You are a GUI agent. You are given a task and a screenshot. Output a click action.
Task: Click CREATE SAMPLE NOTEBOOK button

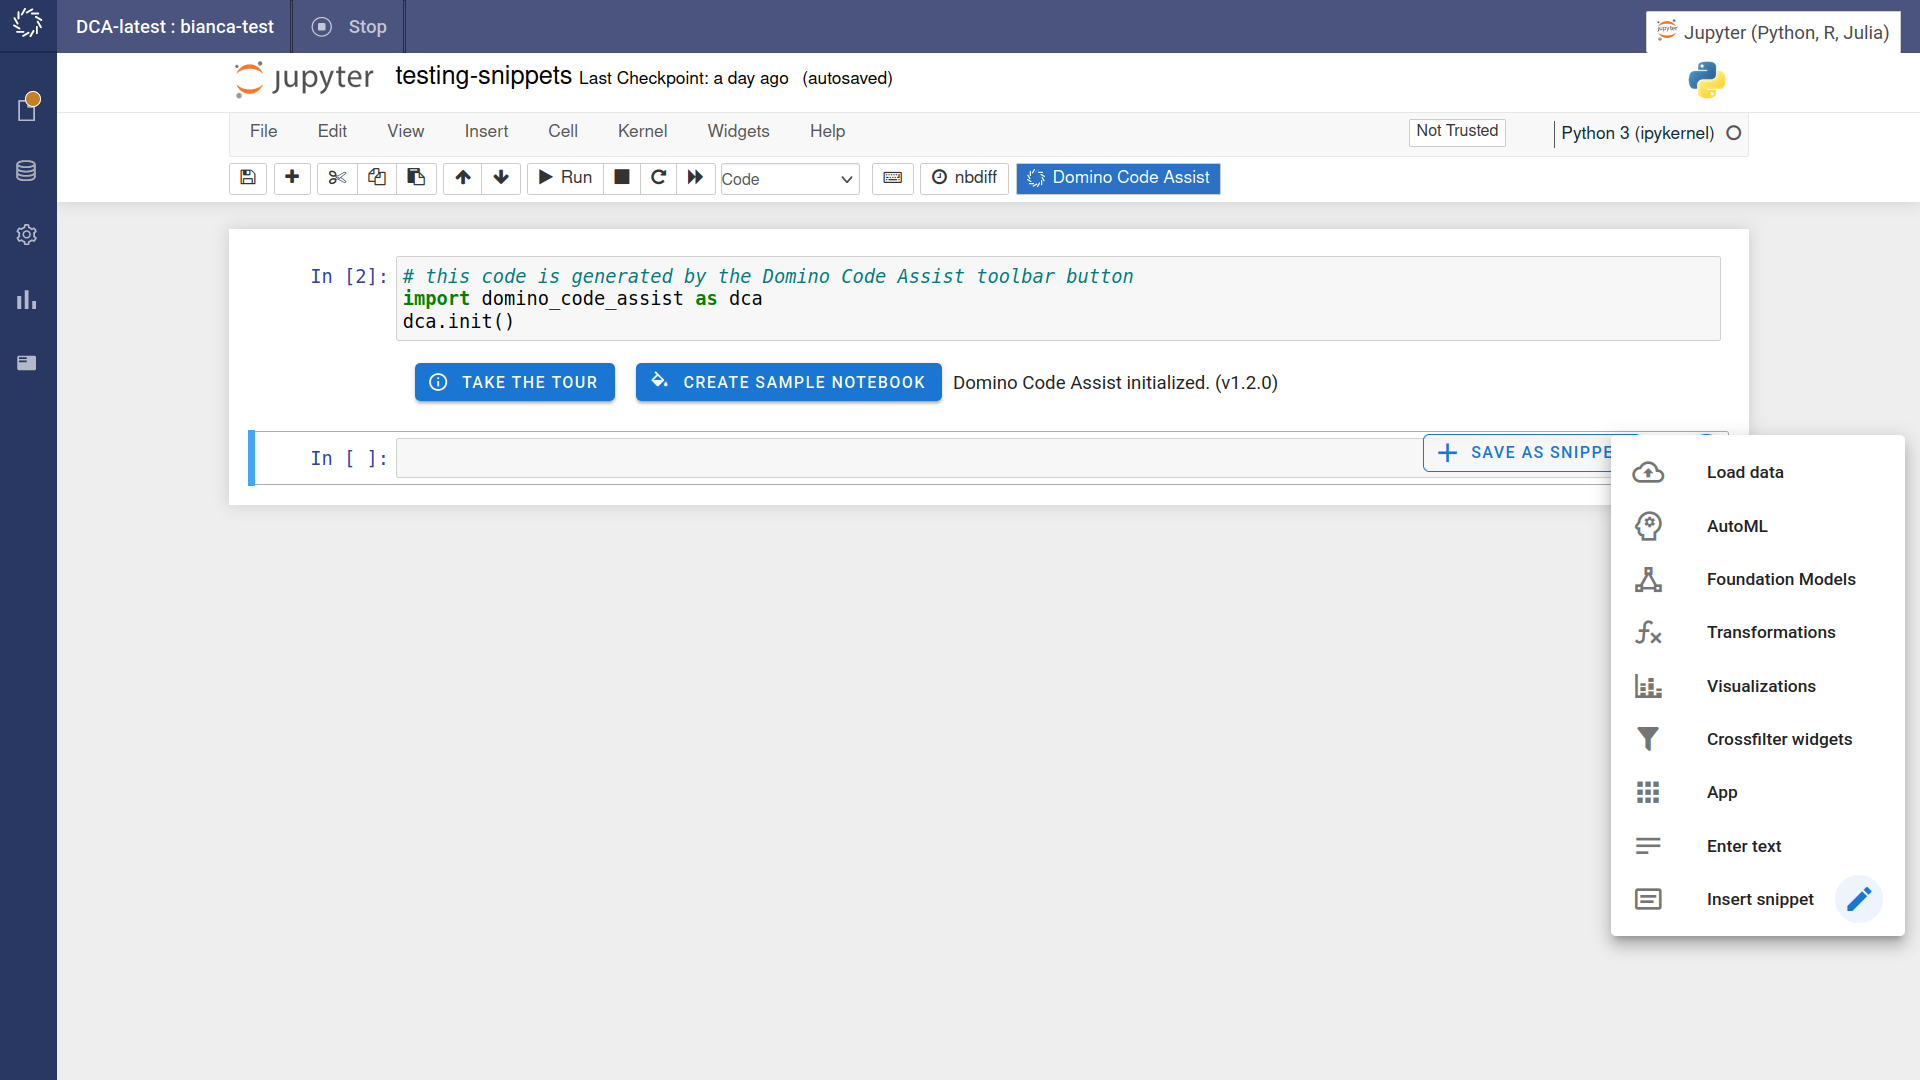[x=788, y=382]
